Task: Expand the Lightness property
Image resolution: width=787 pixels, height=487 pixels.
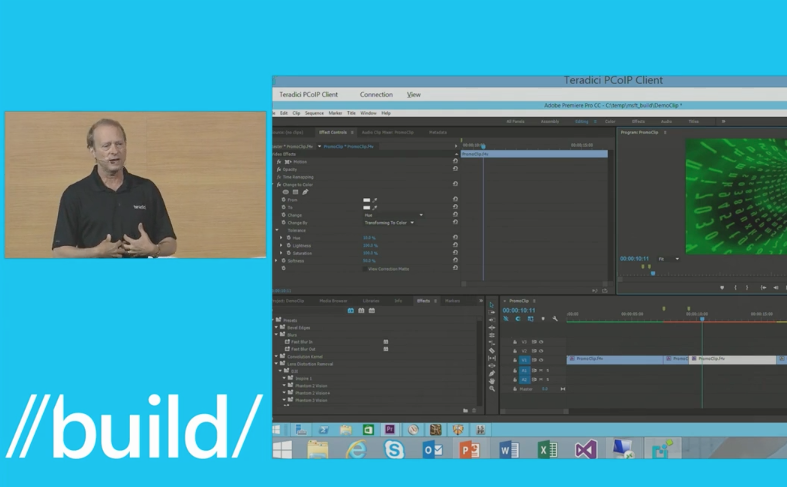Action: pyautogui.click(x=281, y=246)
